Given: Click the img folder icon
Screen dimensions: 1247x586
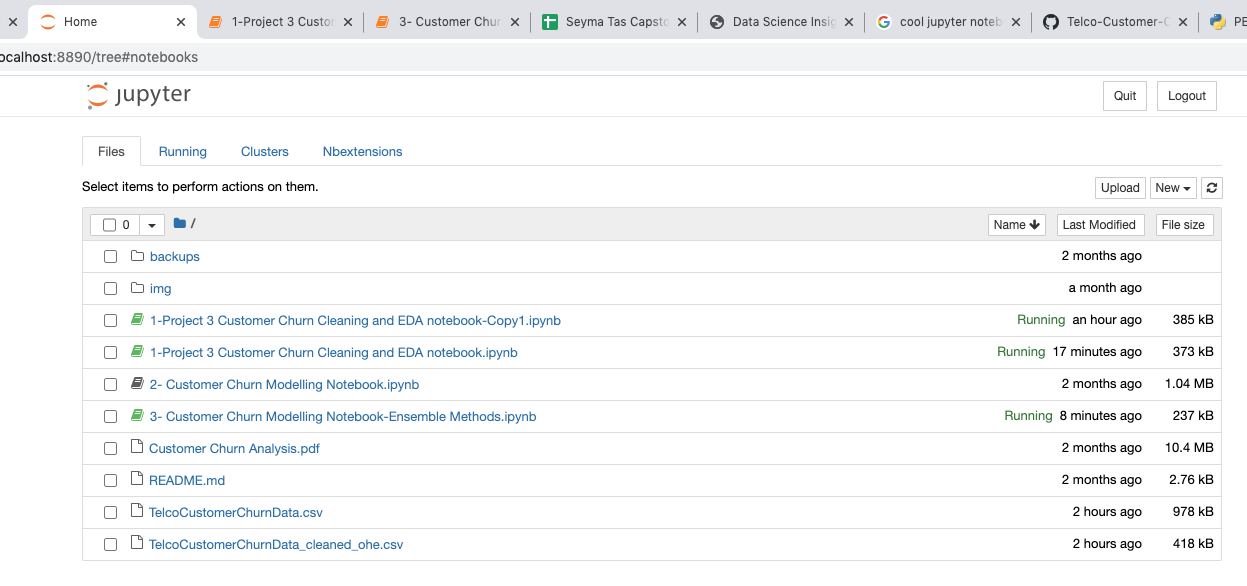Looking at the screenshot, I should pyautogui.click(x=138, y=289).
